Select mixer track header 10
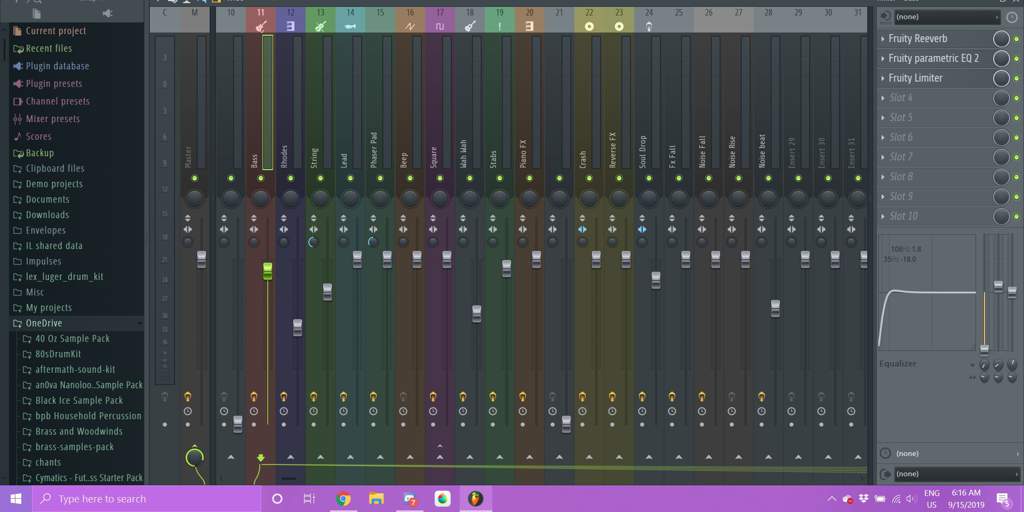This screenshot has width=1024, height=512. click(231, 20)
